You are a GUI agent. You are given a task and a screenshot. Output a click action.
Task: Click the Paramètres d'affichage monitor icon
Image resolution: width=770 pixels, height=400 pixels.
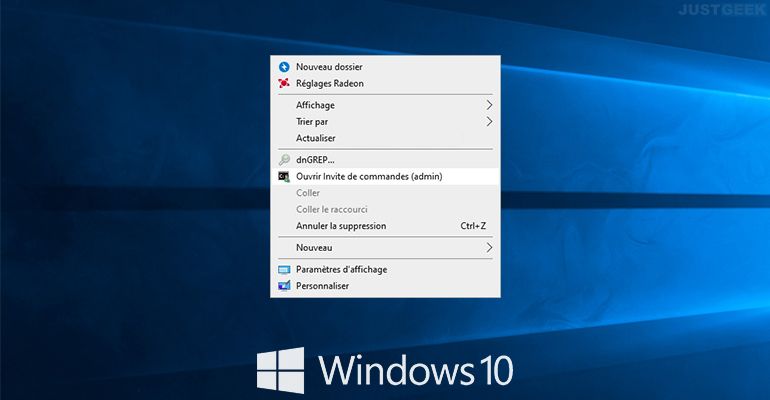click(x=284, y=269)
